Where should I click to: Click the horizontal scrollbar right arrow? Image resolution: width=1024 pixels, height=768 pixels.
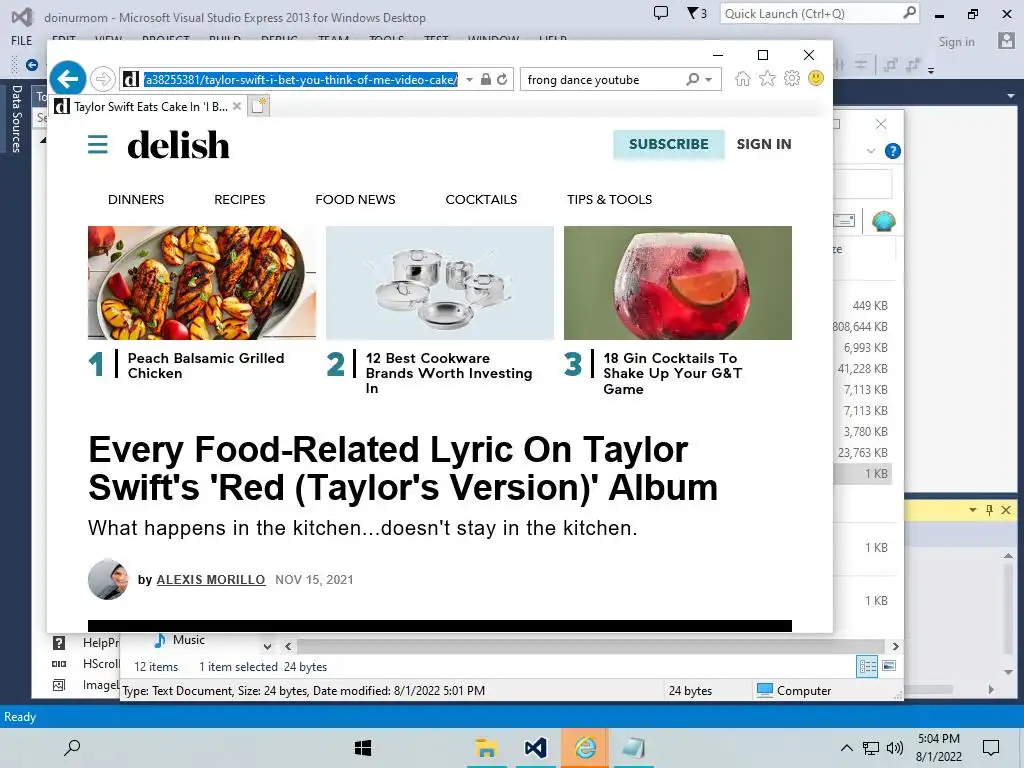(x=895, y=647)
